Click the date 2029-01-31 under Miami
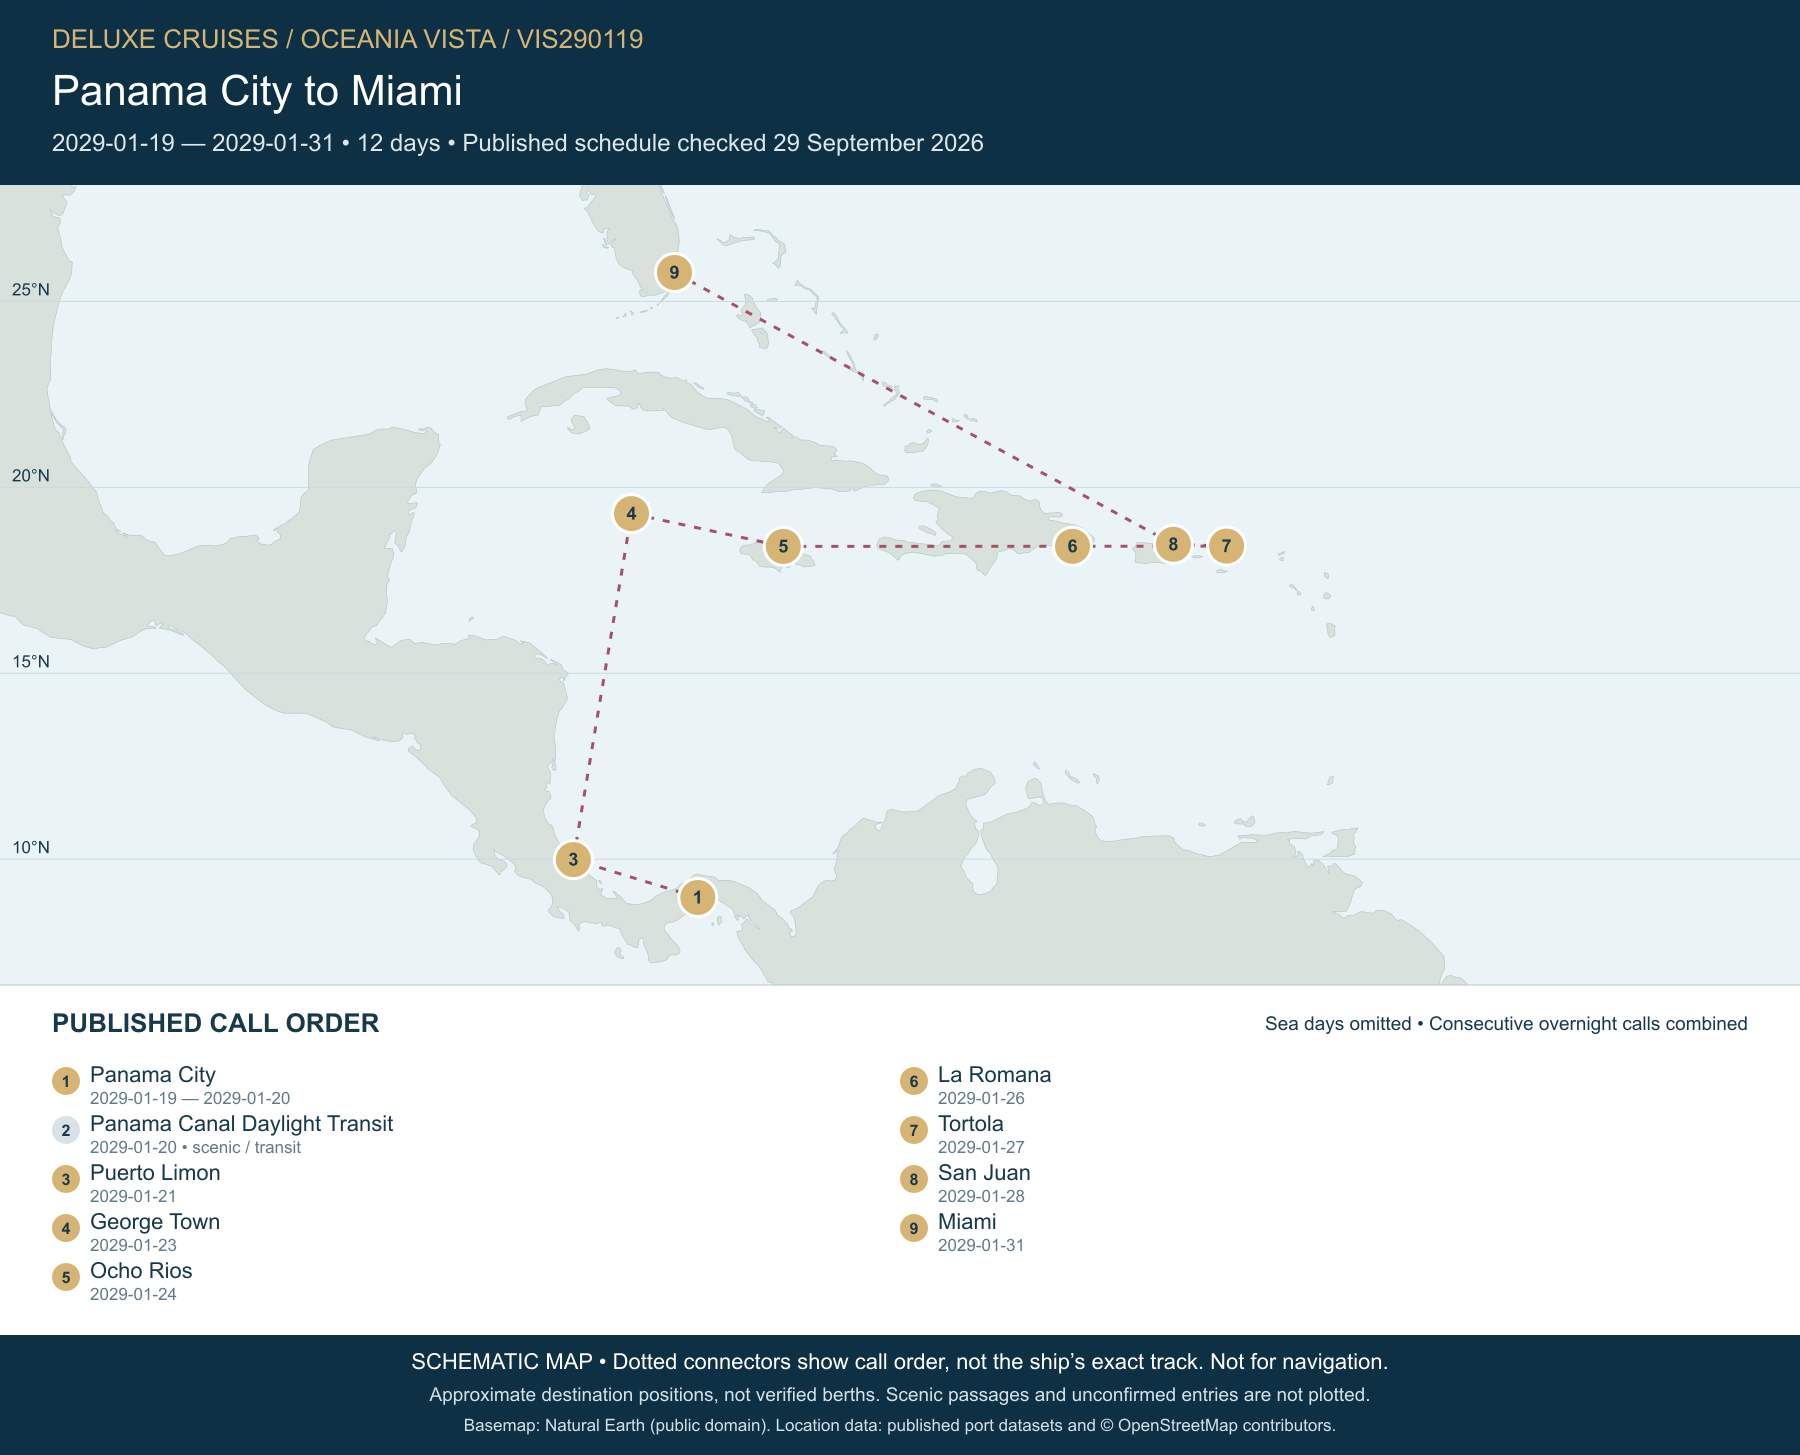This screenshot has height=1455, width=1800. coord(981,1245)
